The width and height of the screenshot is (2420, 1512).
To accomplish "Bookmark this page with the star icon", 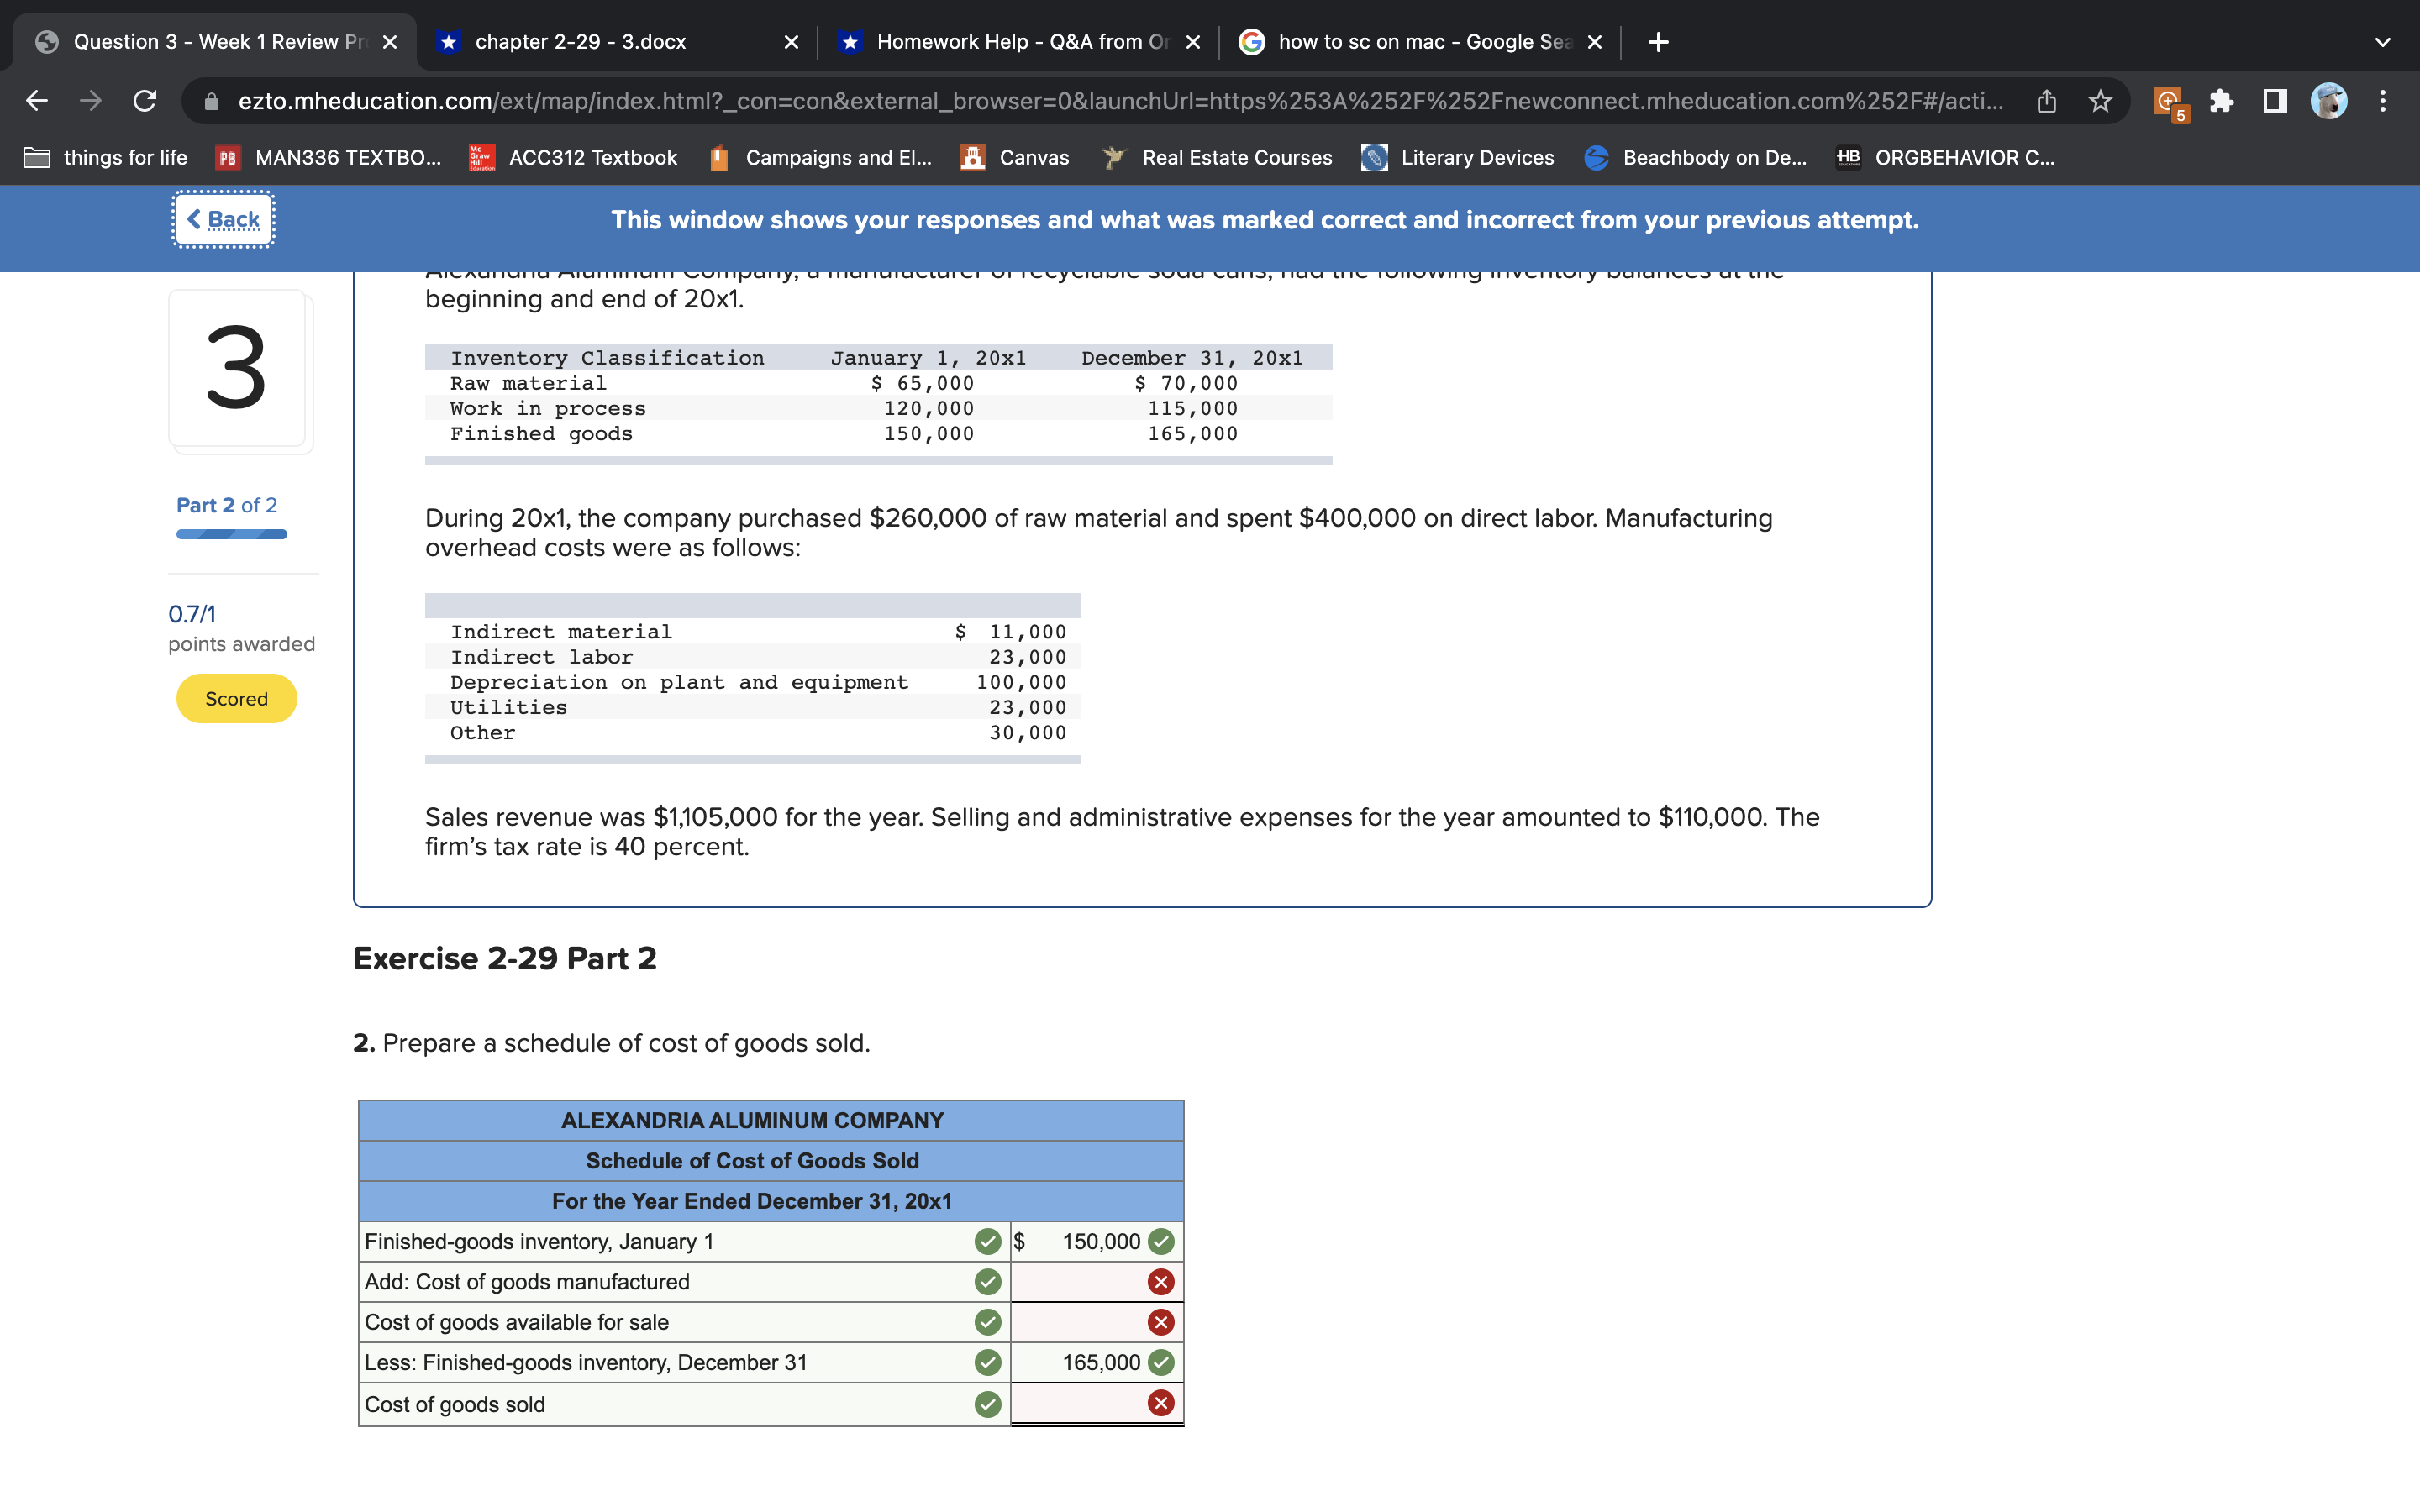I will [2100, 101].
